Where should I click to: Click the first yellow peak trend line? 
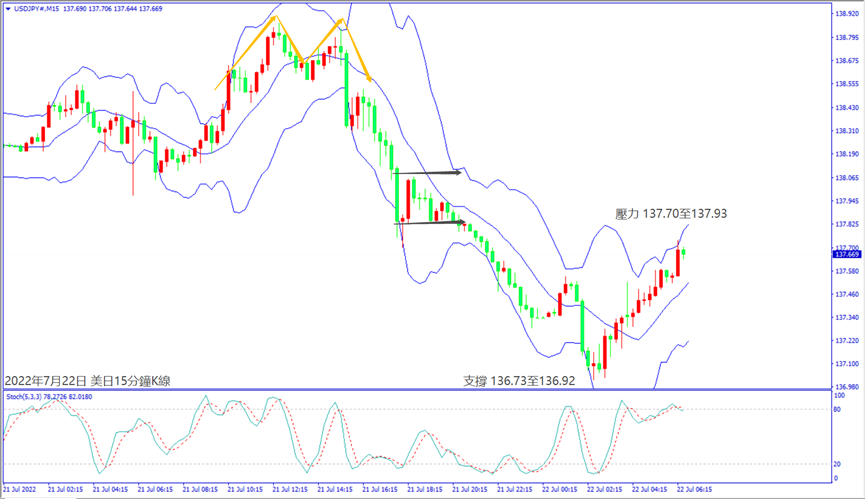(x=247, y=52)
